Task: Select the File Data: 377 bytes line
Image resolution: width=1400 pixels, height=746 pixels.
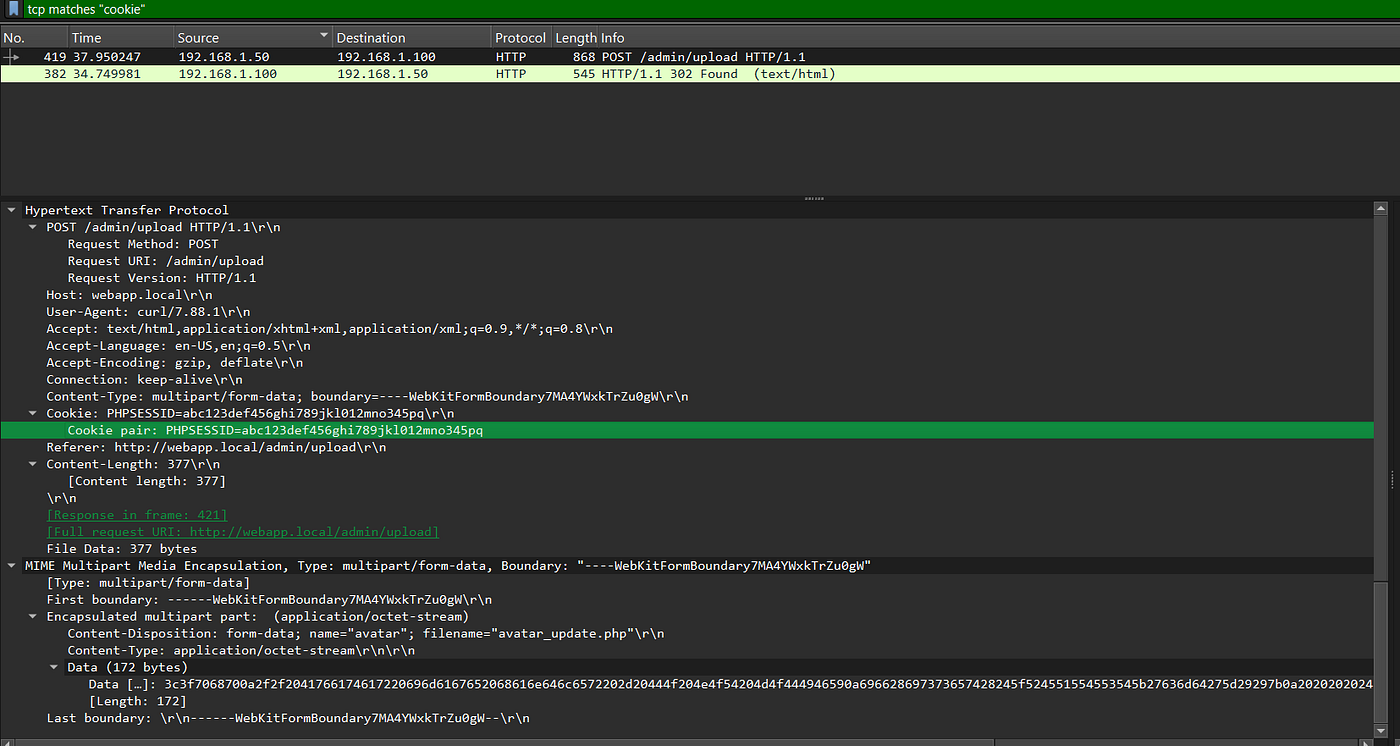Action: coord(122,549)
